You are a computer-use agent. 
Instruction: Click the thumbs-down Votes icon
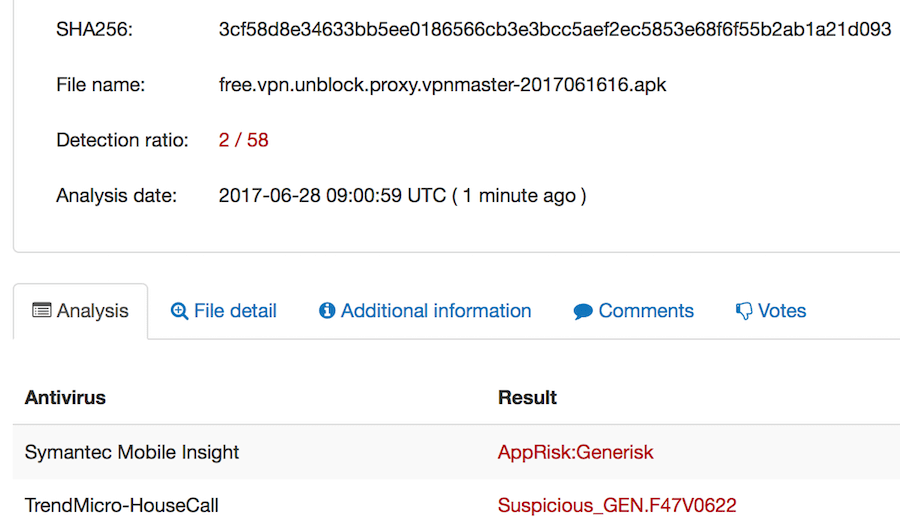744,311
